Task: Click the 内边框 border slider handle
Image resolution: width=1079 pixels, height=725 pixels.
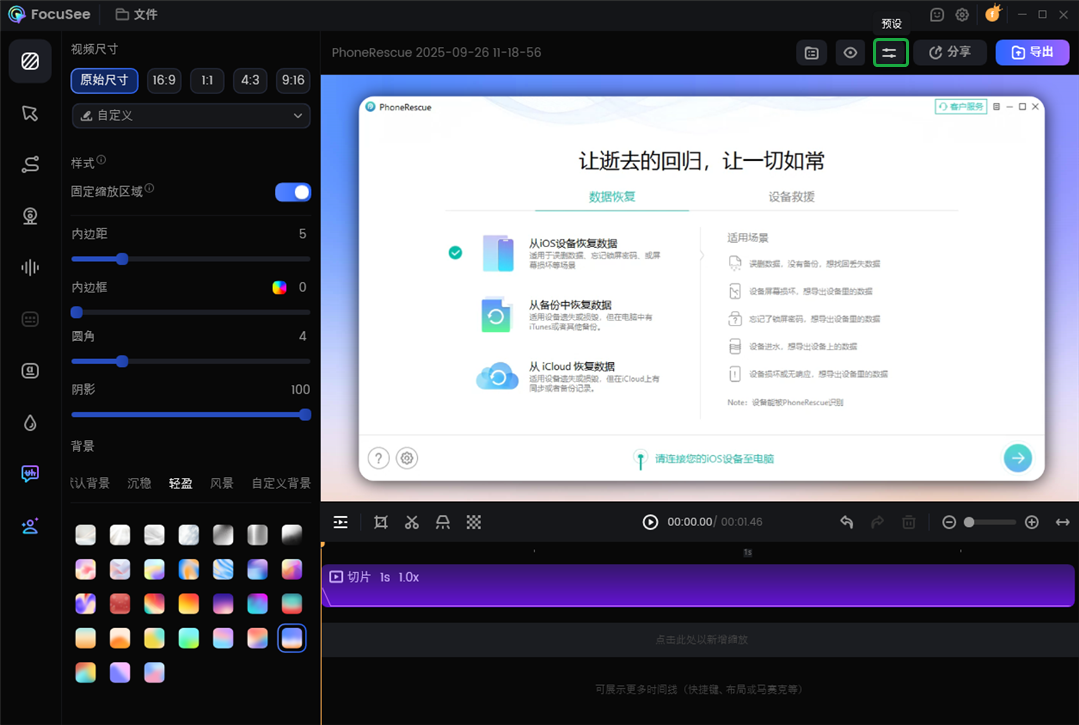Action: coord(77,312)
